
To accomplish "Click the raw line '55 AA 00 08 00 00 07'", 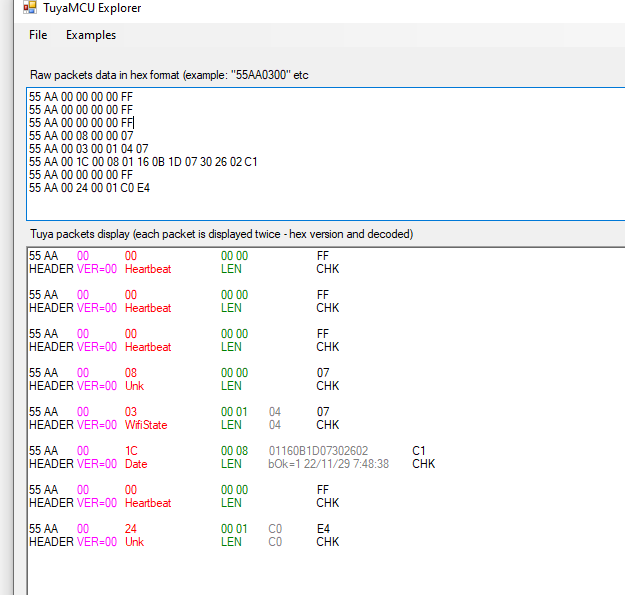I will pos(81,136).
